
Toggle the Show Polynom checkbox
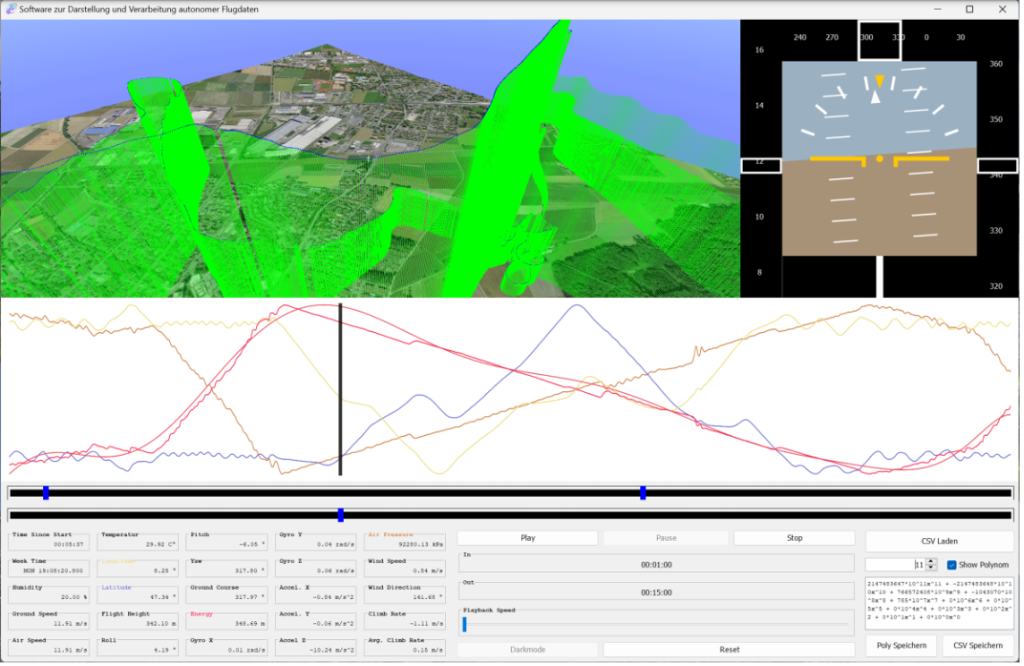(x=952, y=565)
